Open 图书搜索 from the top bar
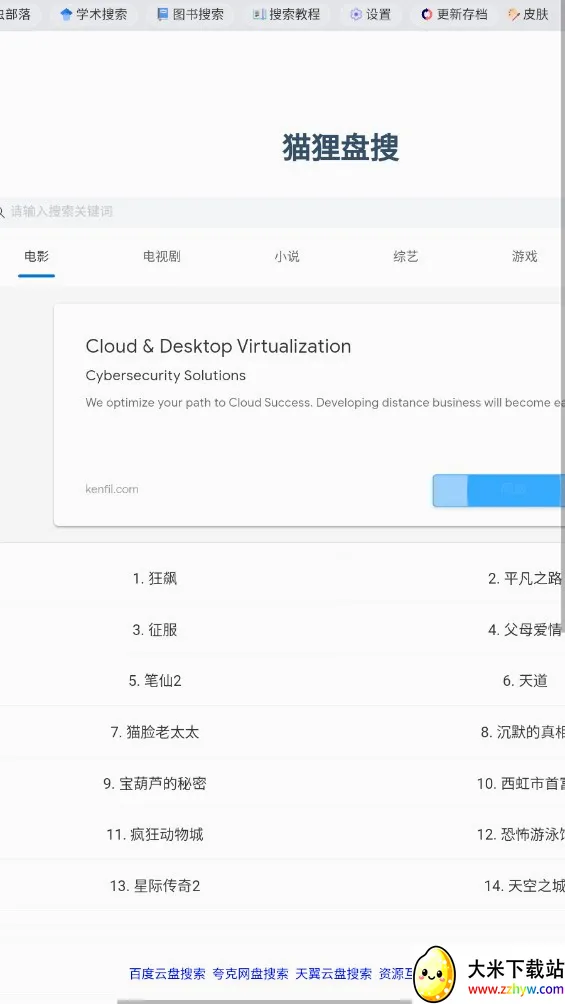565x1004 pixels. (x=191, y=14)
